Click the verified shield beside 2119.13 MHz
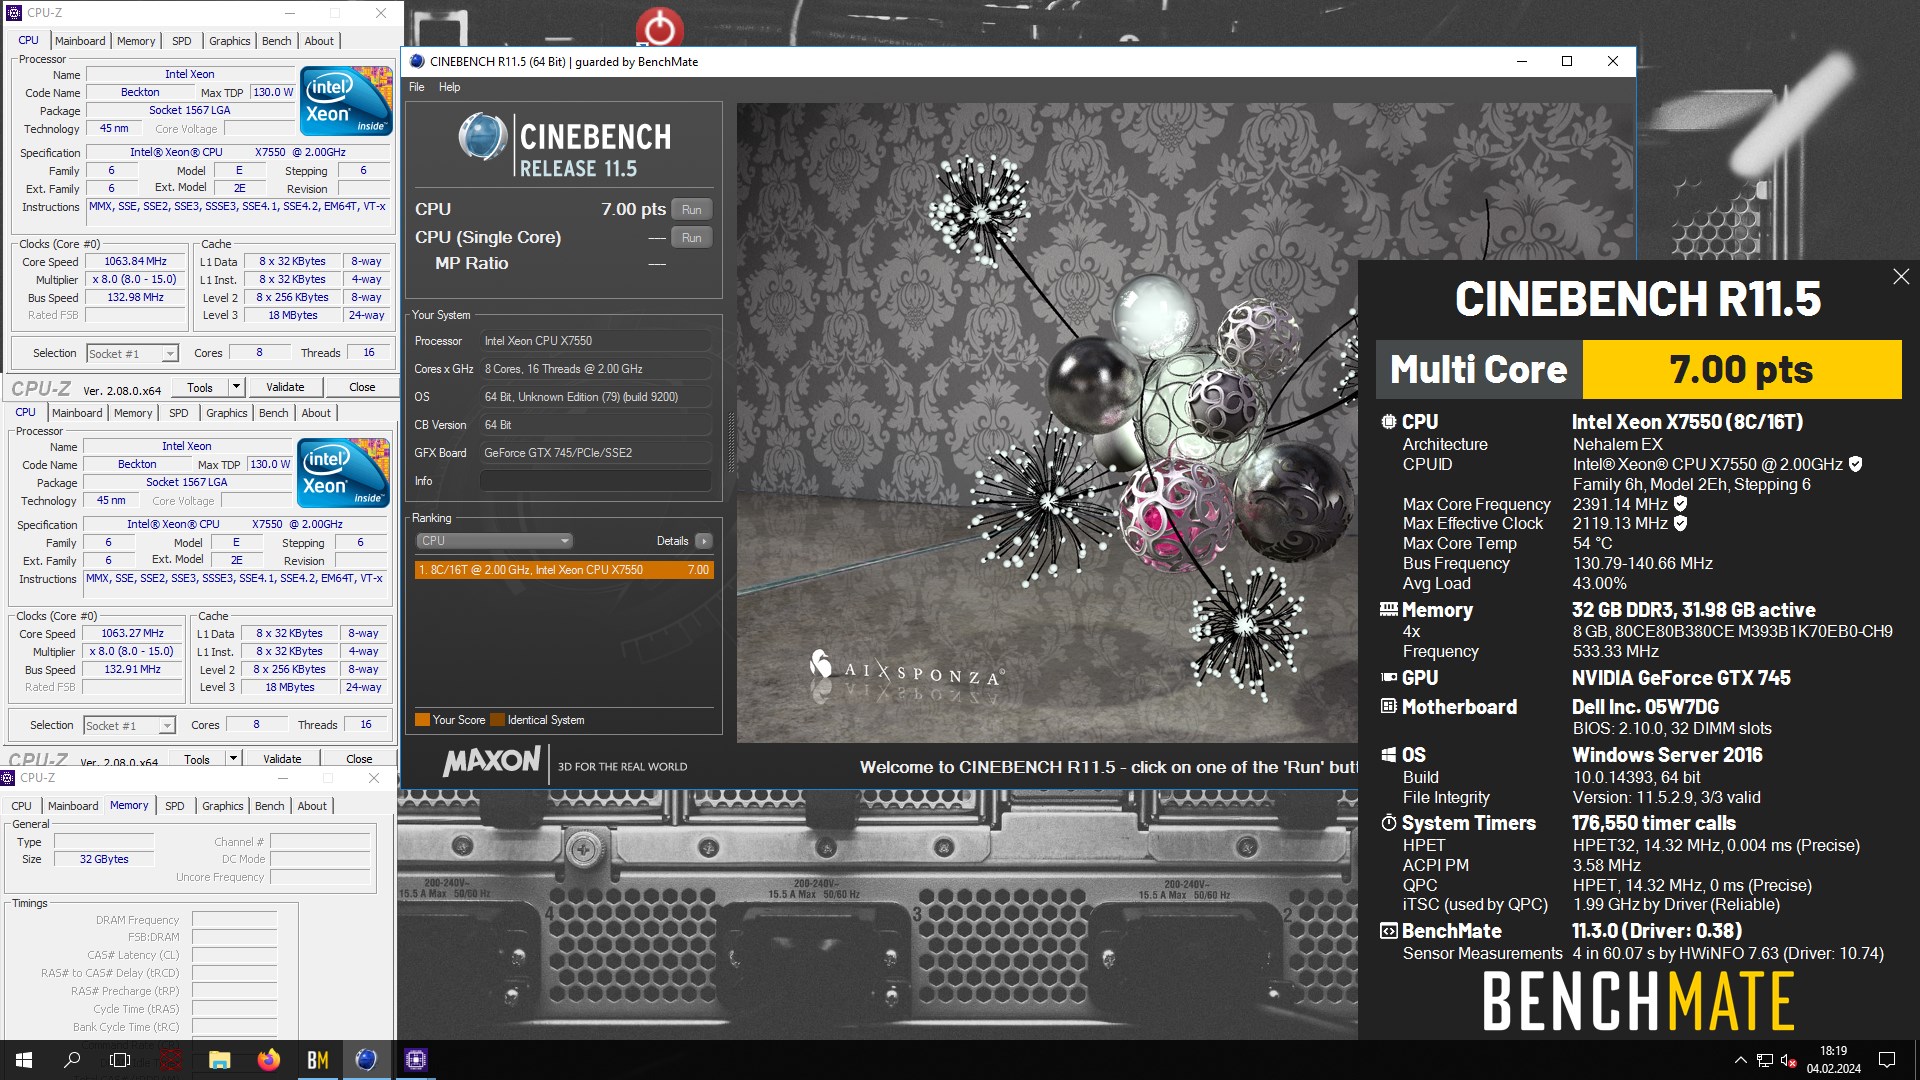1920x1080 pixels. pyautogui.click(x=1680, y=523)
